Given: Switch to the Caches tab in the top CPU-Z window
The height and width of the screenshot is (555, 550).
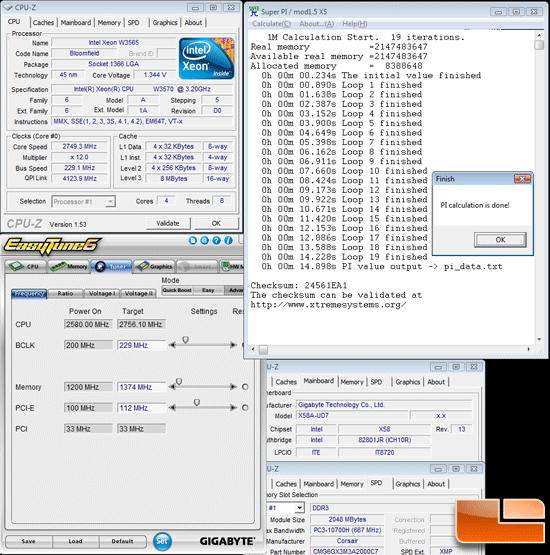Looking at the screenshot, I should click(x=43, y=23).
